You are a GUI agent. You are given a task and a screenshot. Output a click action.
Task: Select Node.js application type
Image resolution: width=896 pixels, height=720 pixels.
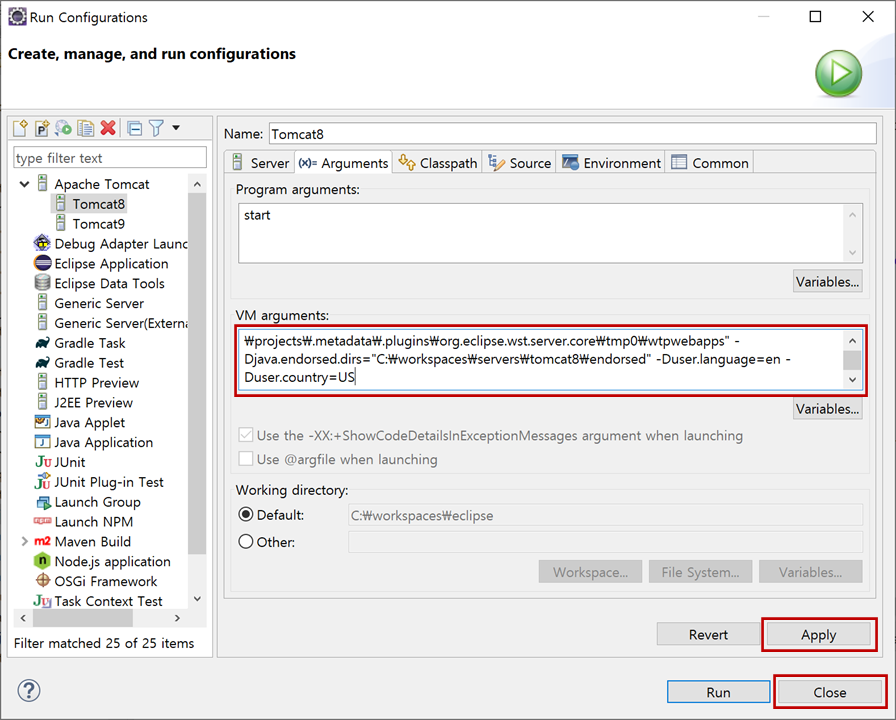click(x=103, y=561)
